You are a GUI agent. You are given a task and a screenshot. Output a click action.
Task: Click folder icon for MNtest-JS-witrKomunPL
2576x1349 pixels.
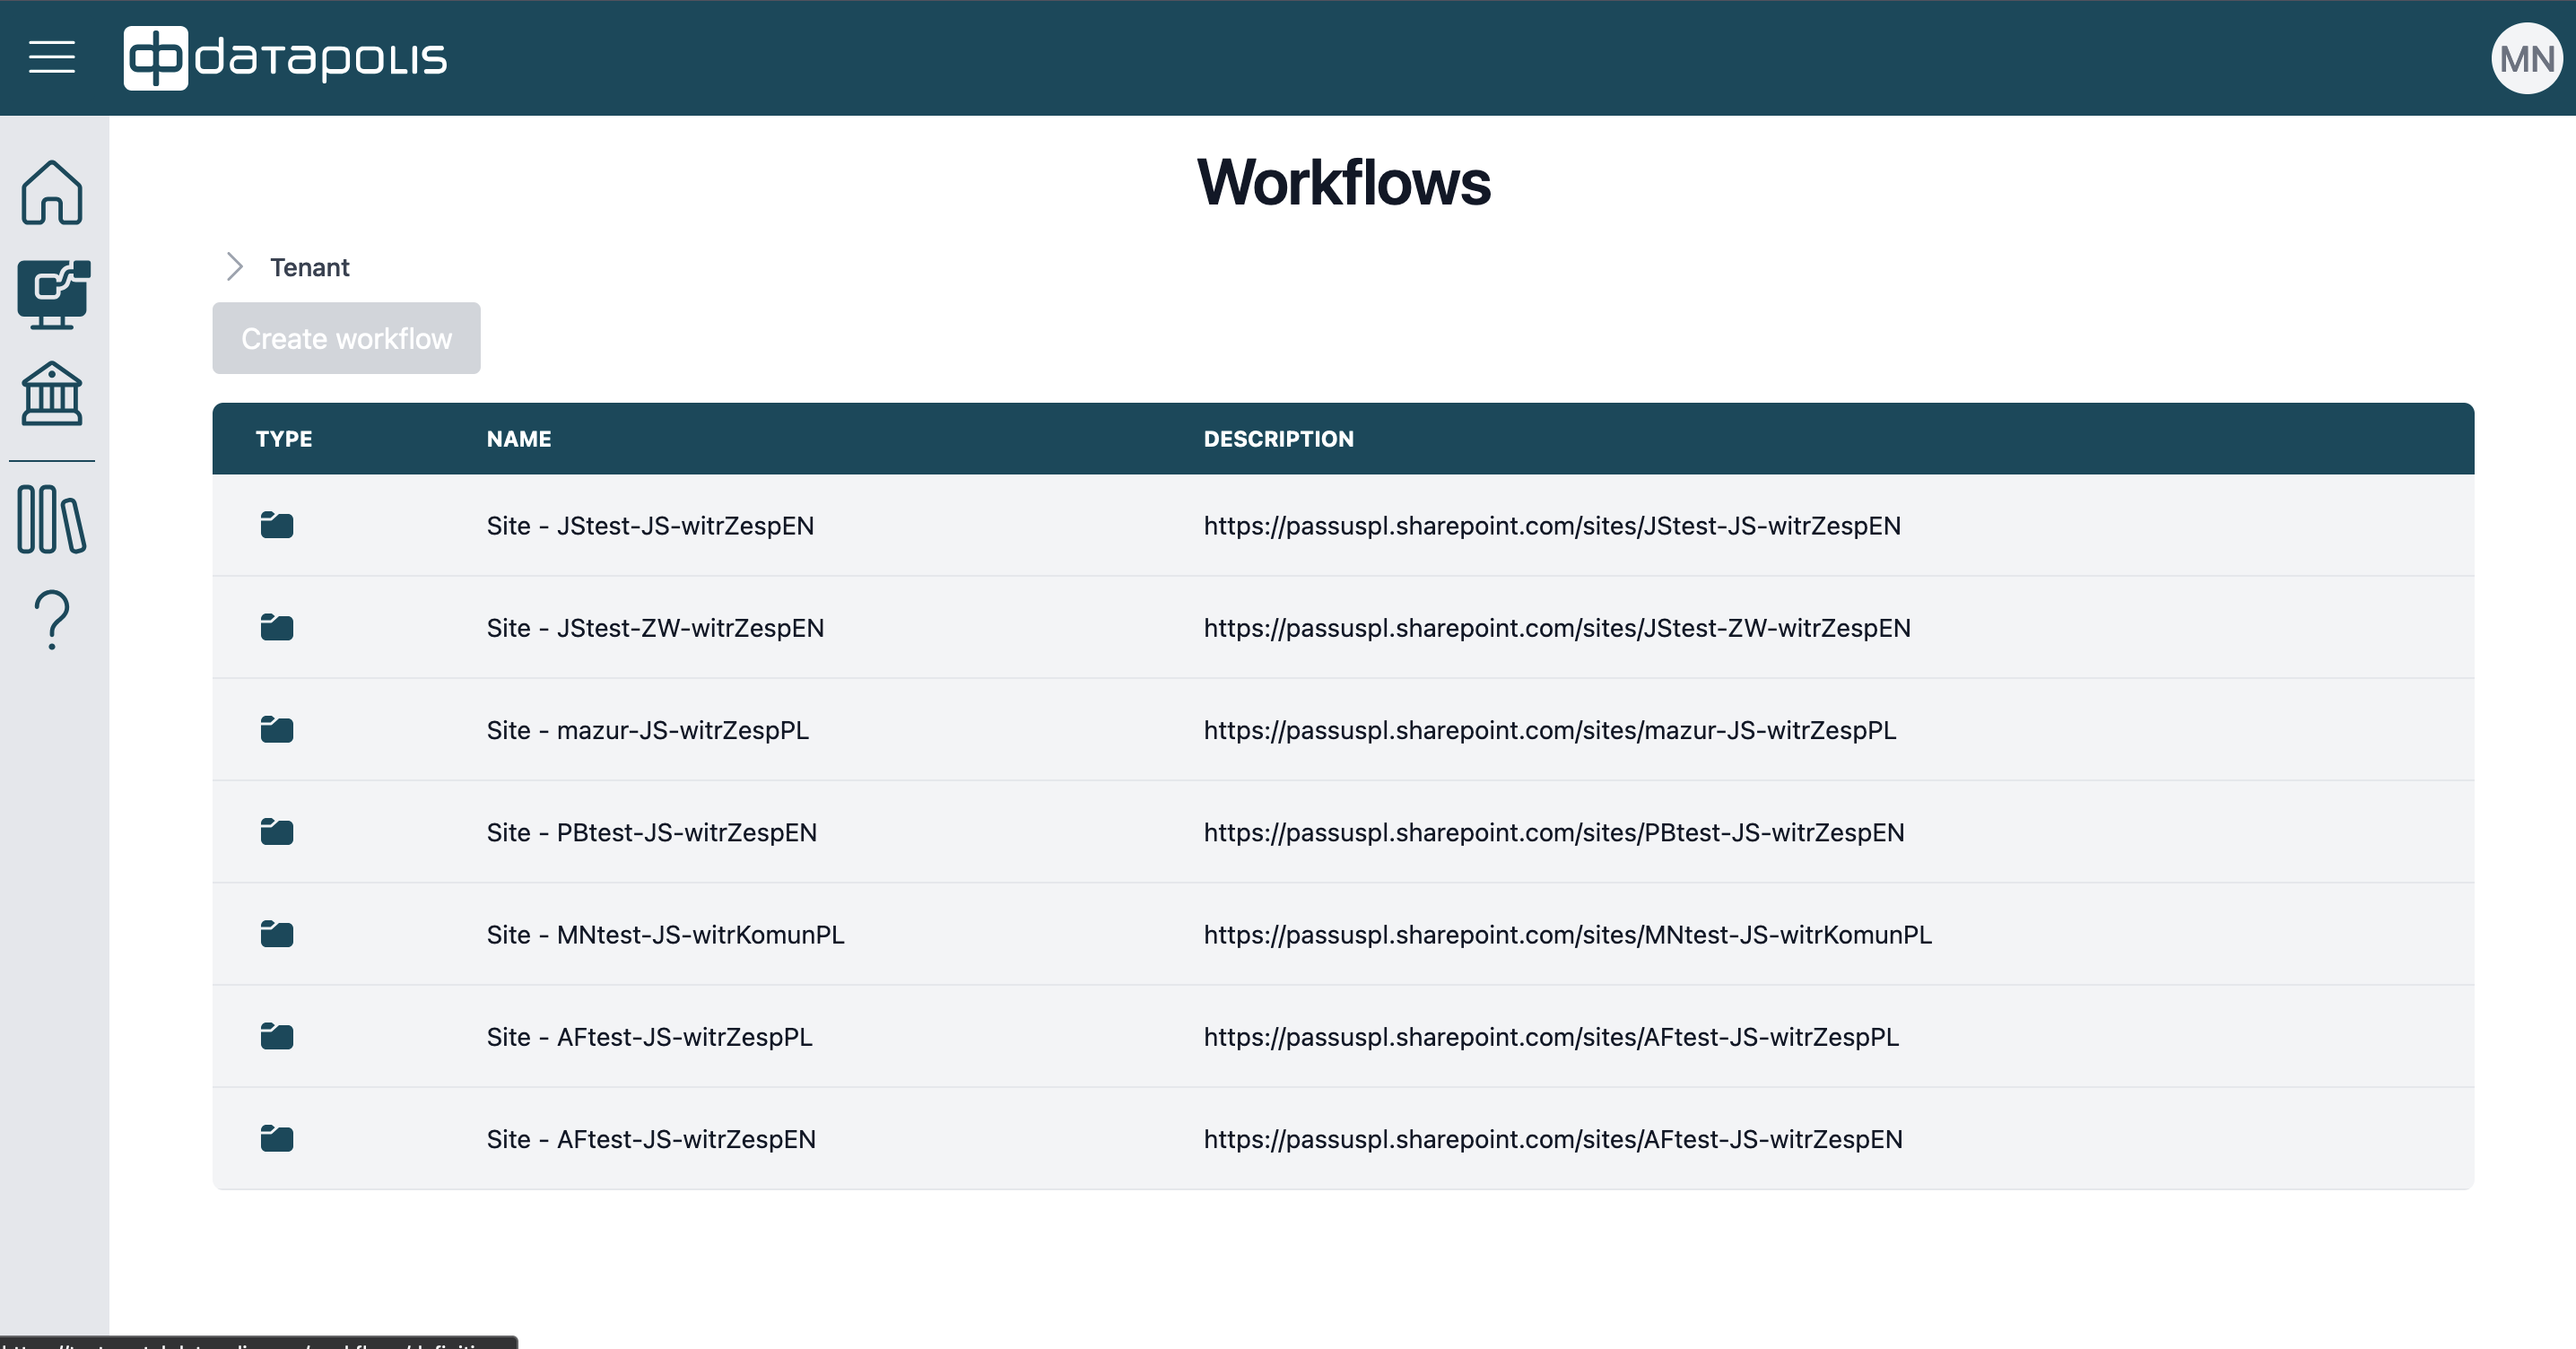point(277,934)
